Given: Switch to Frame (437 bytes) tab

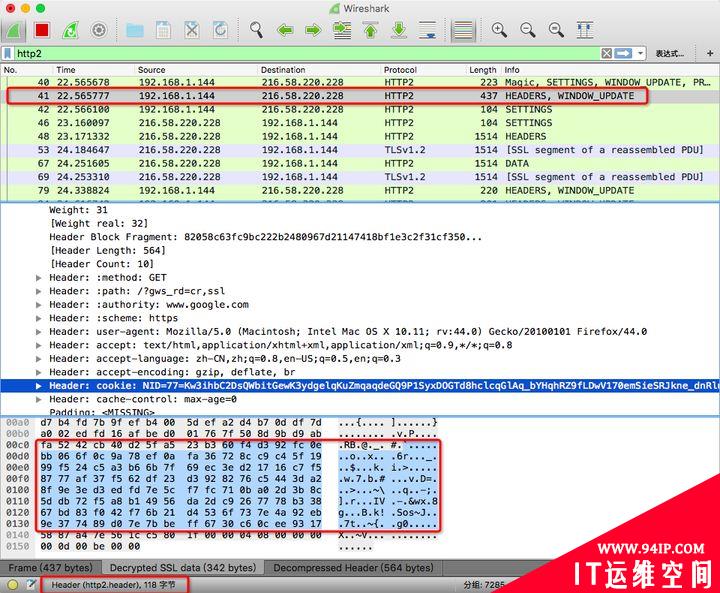Looking at the screenshot, I should point(51,568).
